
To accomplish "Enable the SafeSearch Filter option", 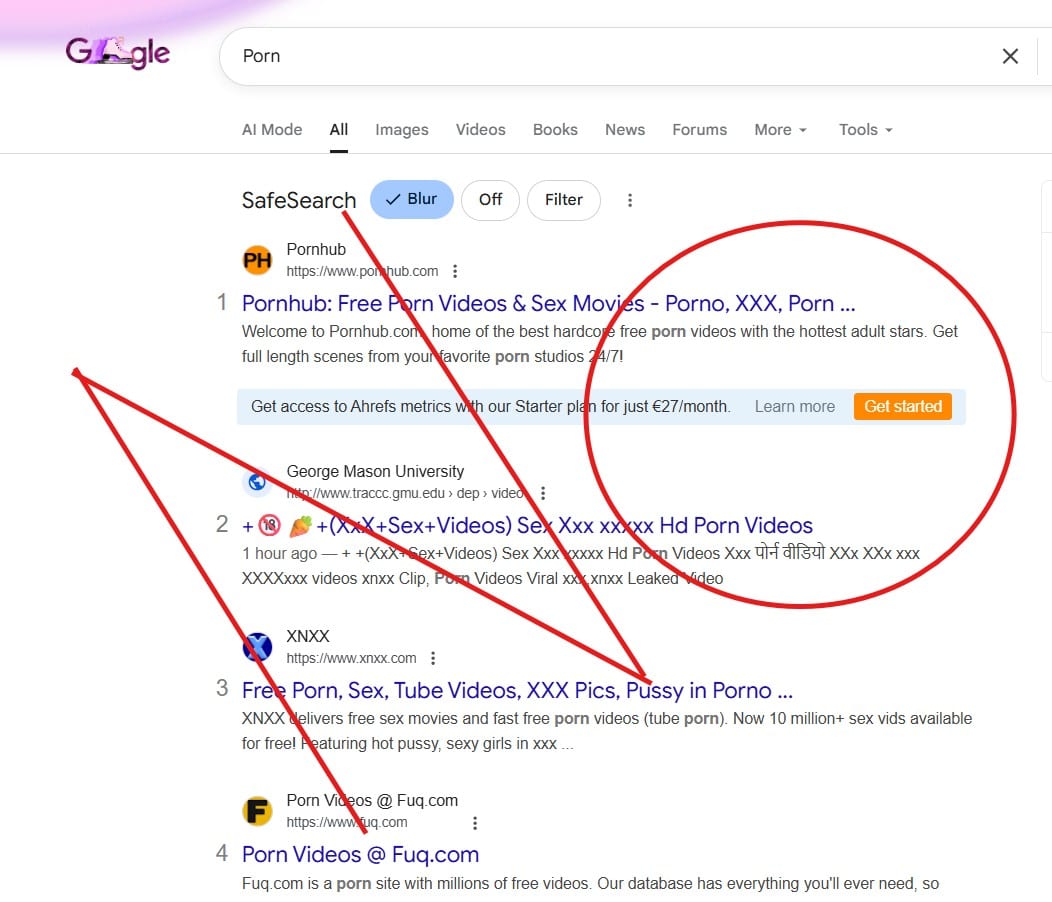I will [563, 199].
